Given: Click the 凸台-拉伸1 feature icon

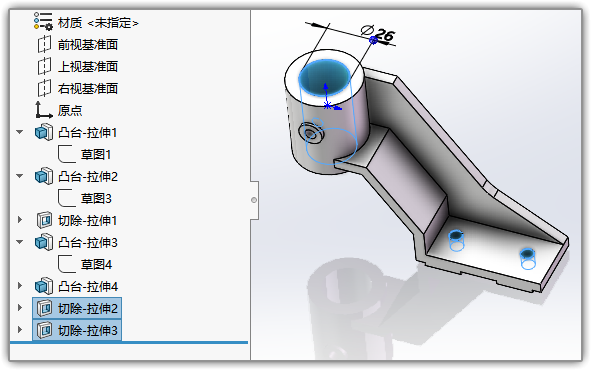Looking at the screenshot, I should 44,132.
